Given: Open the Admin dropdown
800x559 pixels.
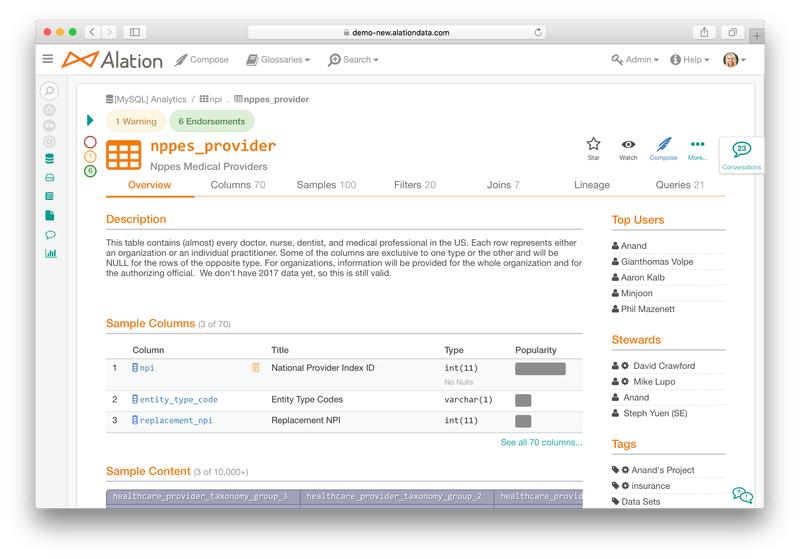Looking at the screenshot, I should coord(635,60).
